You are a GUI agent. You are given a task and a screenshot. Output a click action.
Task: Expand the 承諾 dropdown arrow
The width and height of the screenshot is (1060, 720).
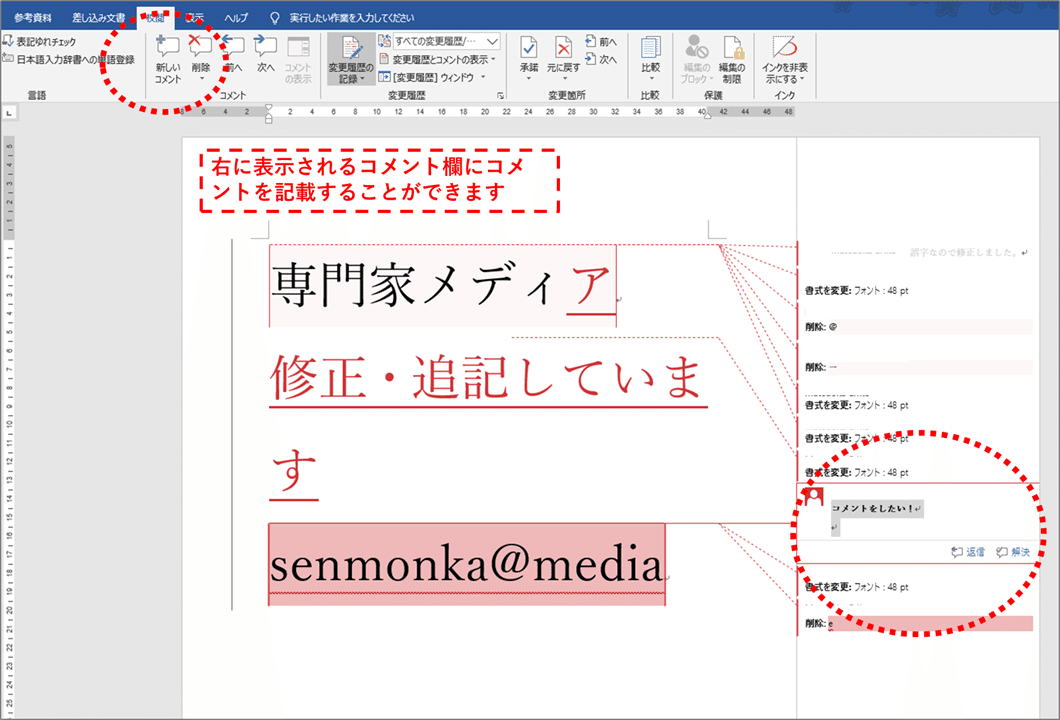[529, 79]
